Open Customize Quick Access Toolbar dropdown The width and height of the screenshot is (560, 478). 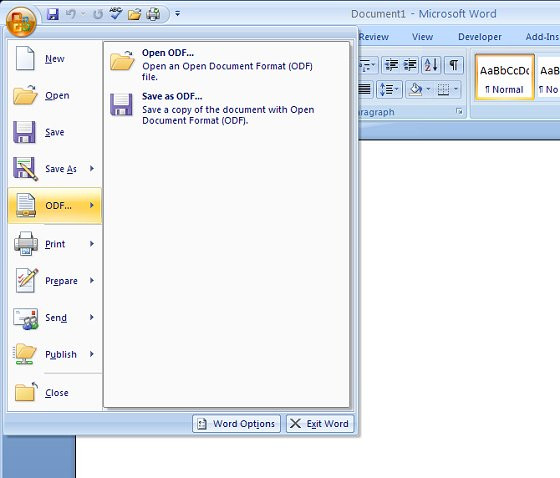point(178,14)
